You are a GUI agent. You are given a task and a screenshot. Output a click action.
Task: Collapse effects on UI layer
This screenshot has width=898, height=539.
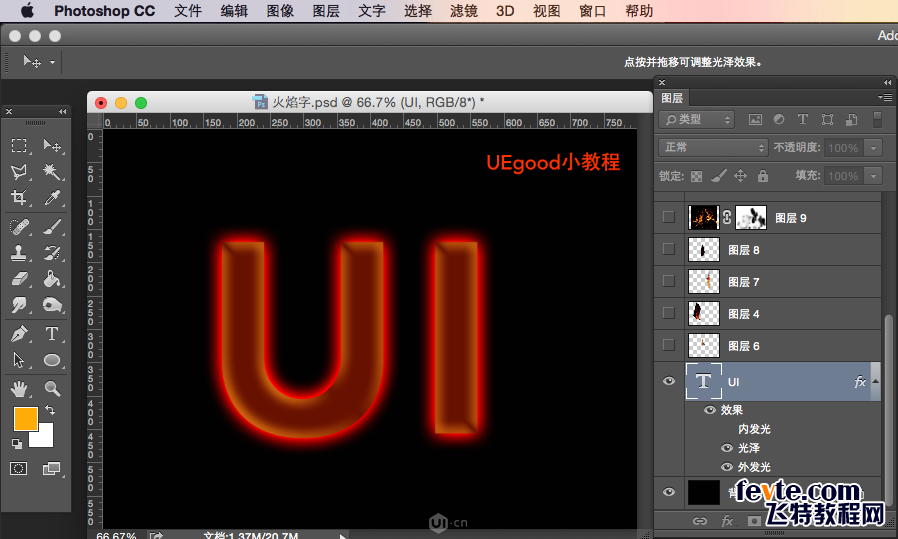pos(875,381)
